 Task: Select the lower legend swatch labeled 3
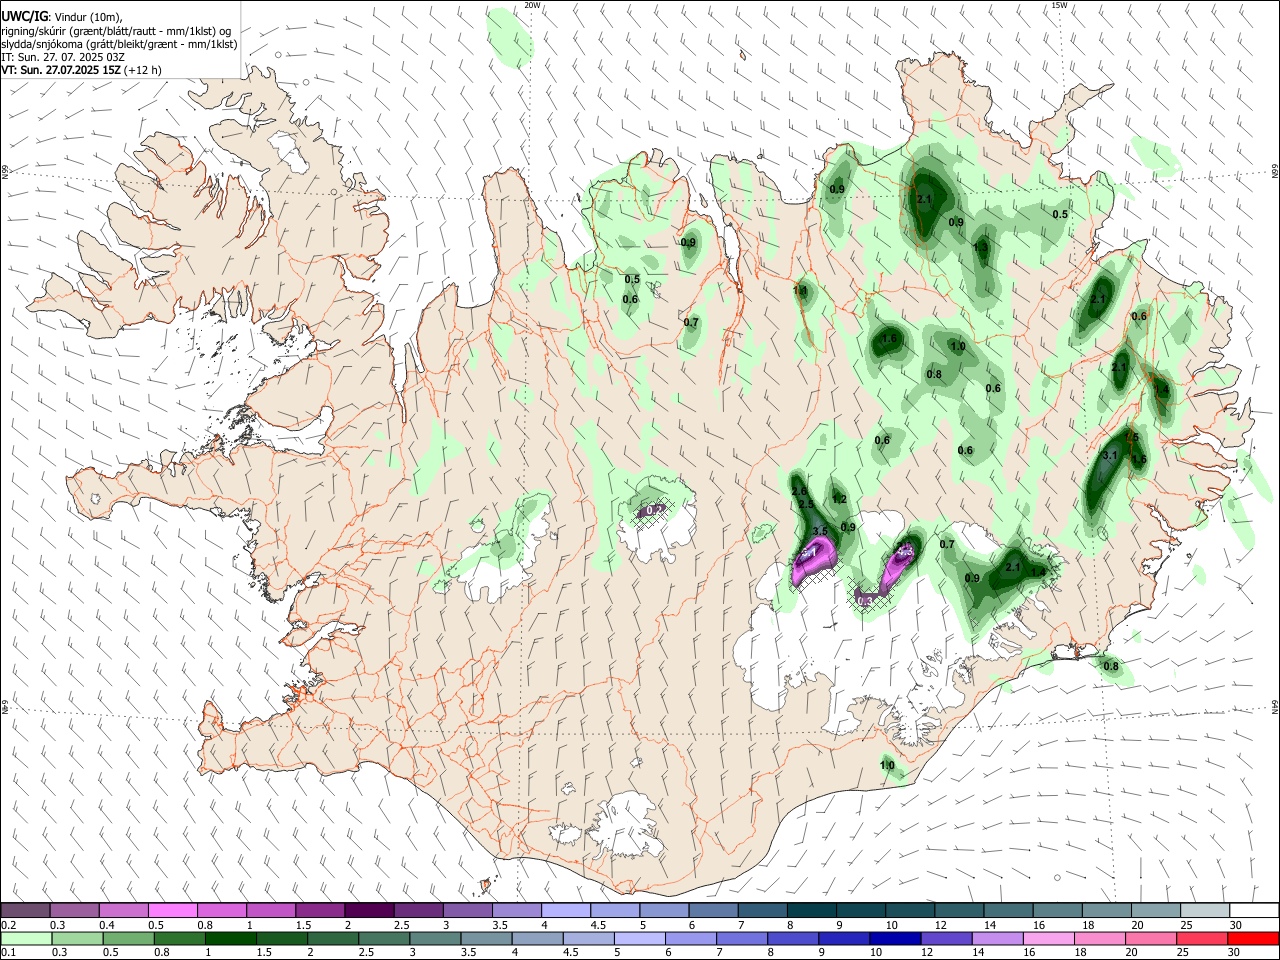pos(435,938)
